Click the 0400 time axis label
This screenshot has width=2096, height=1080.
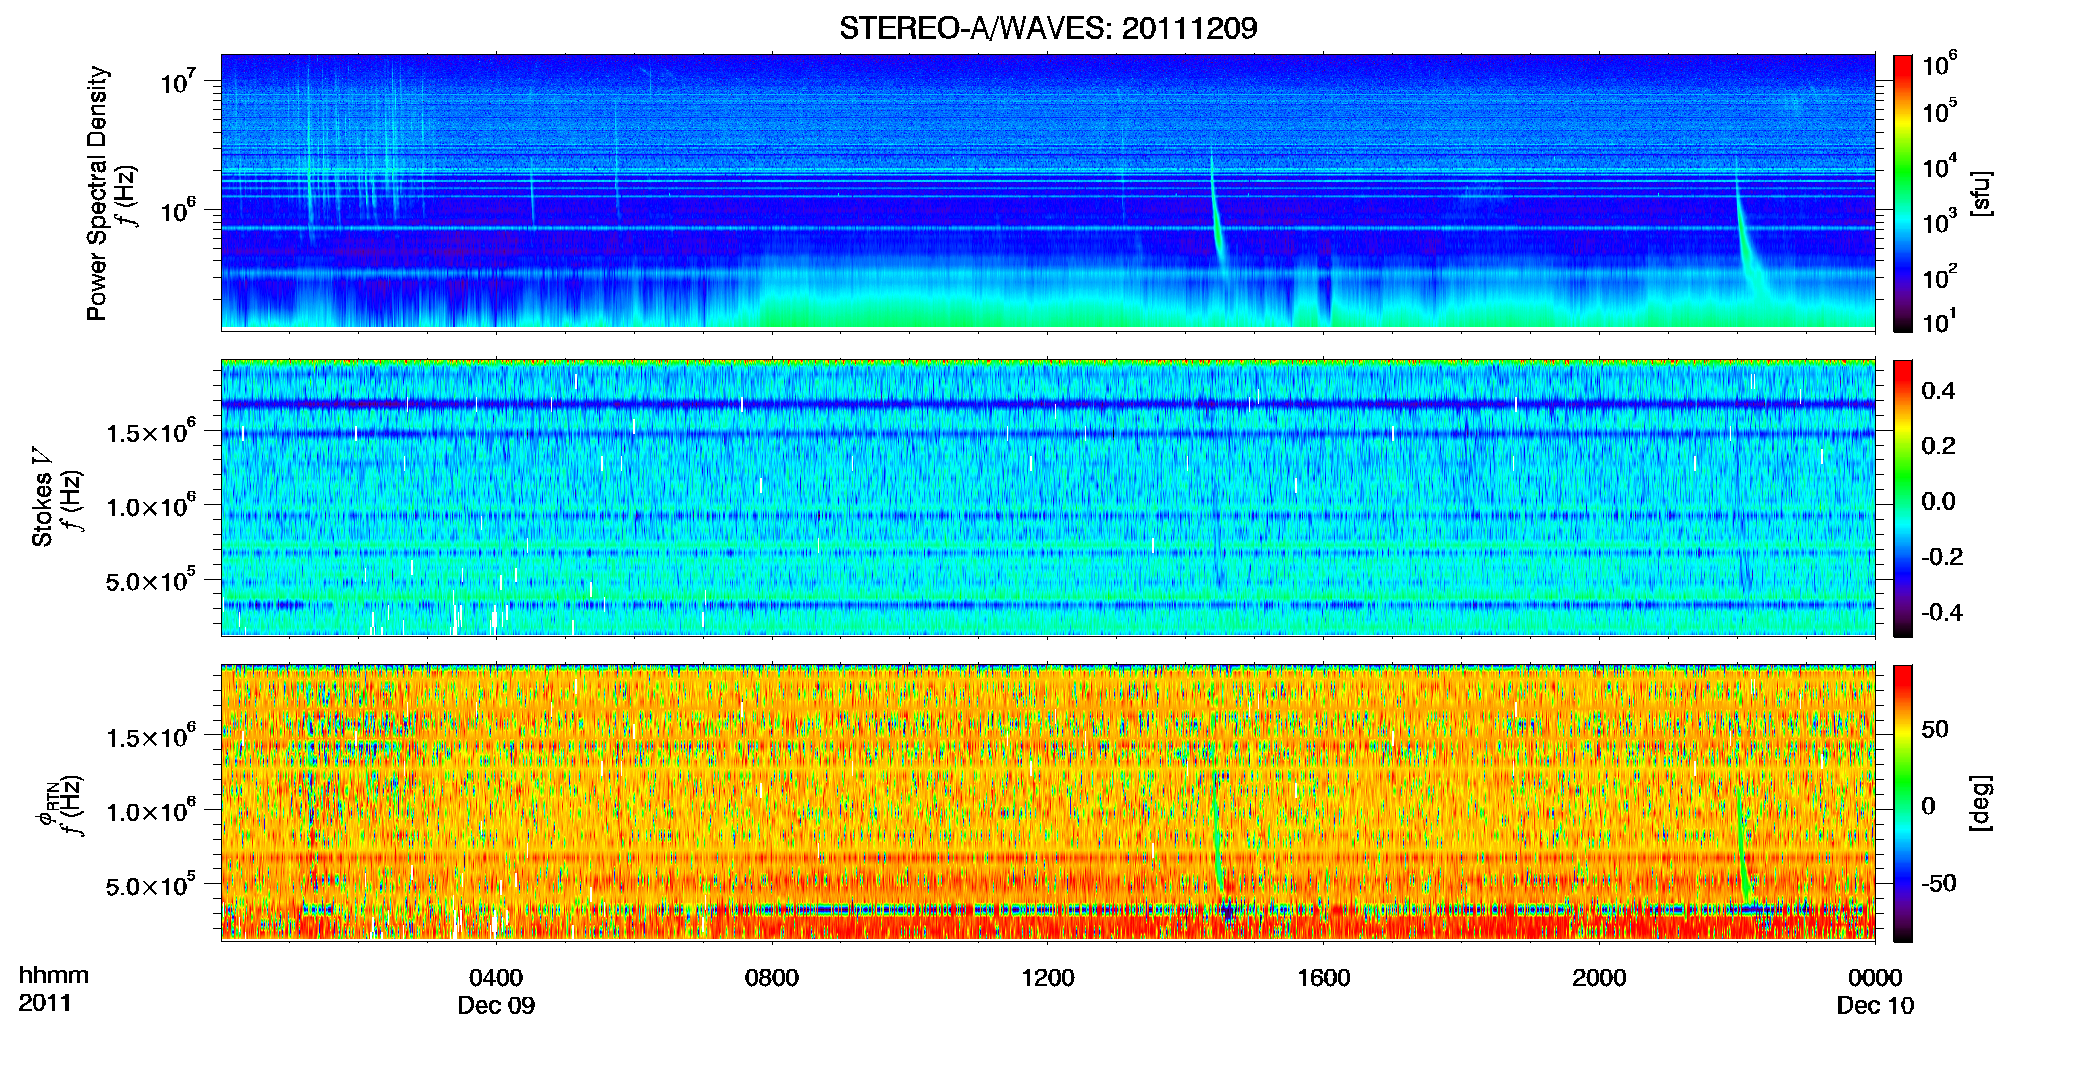point(496,978)
